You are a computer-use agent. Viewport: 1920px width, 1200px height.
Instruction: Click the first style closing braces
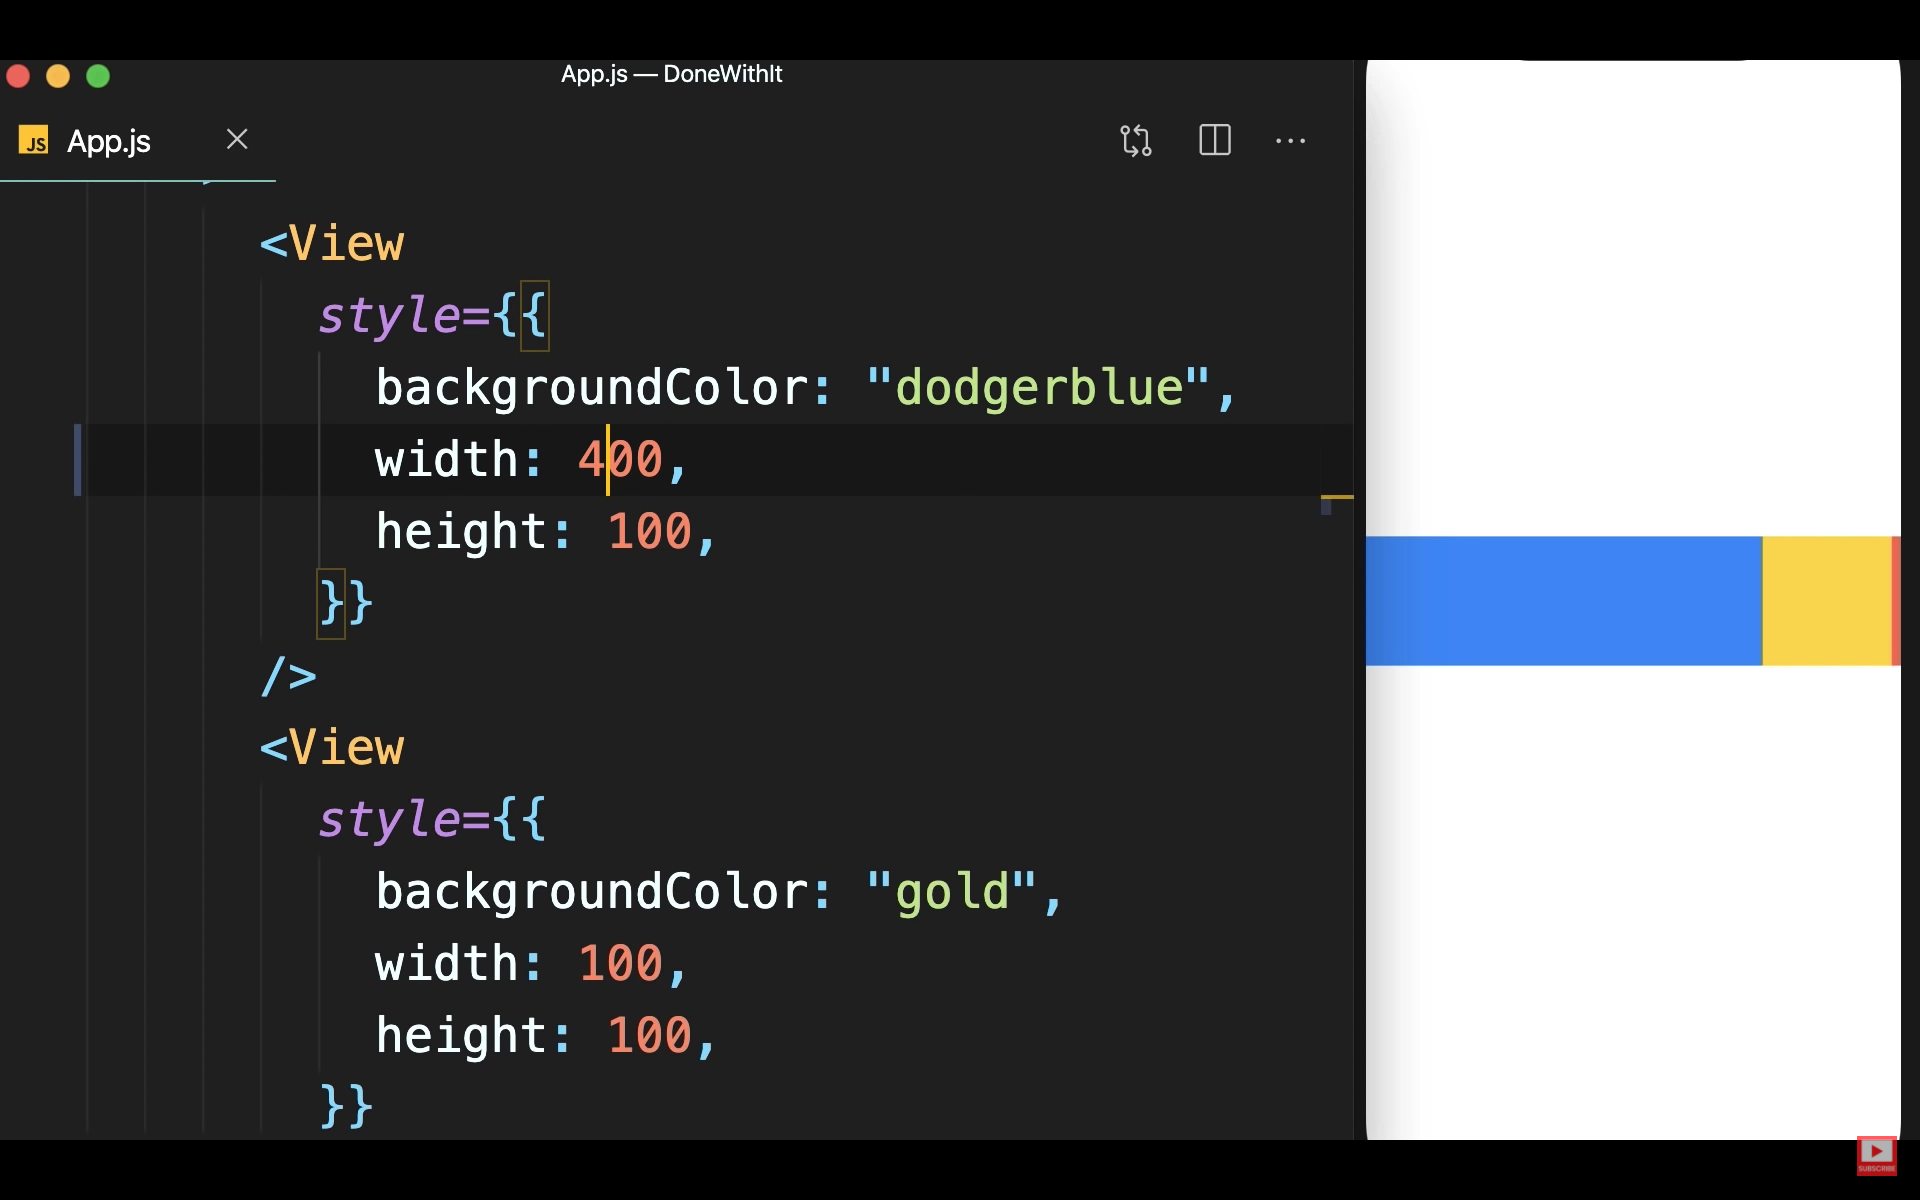click(346, 603)
